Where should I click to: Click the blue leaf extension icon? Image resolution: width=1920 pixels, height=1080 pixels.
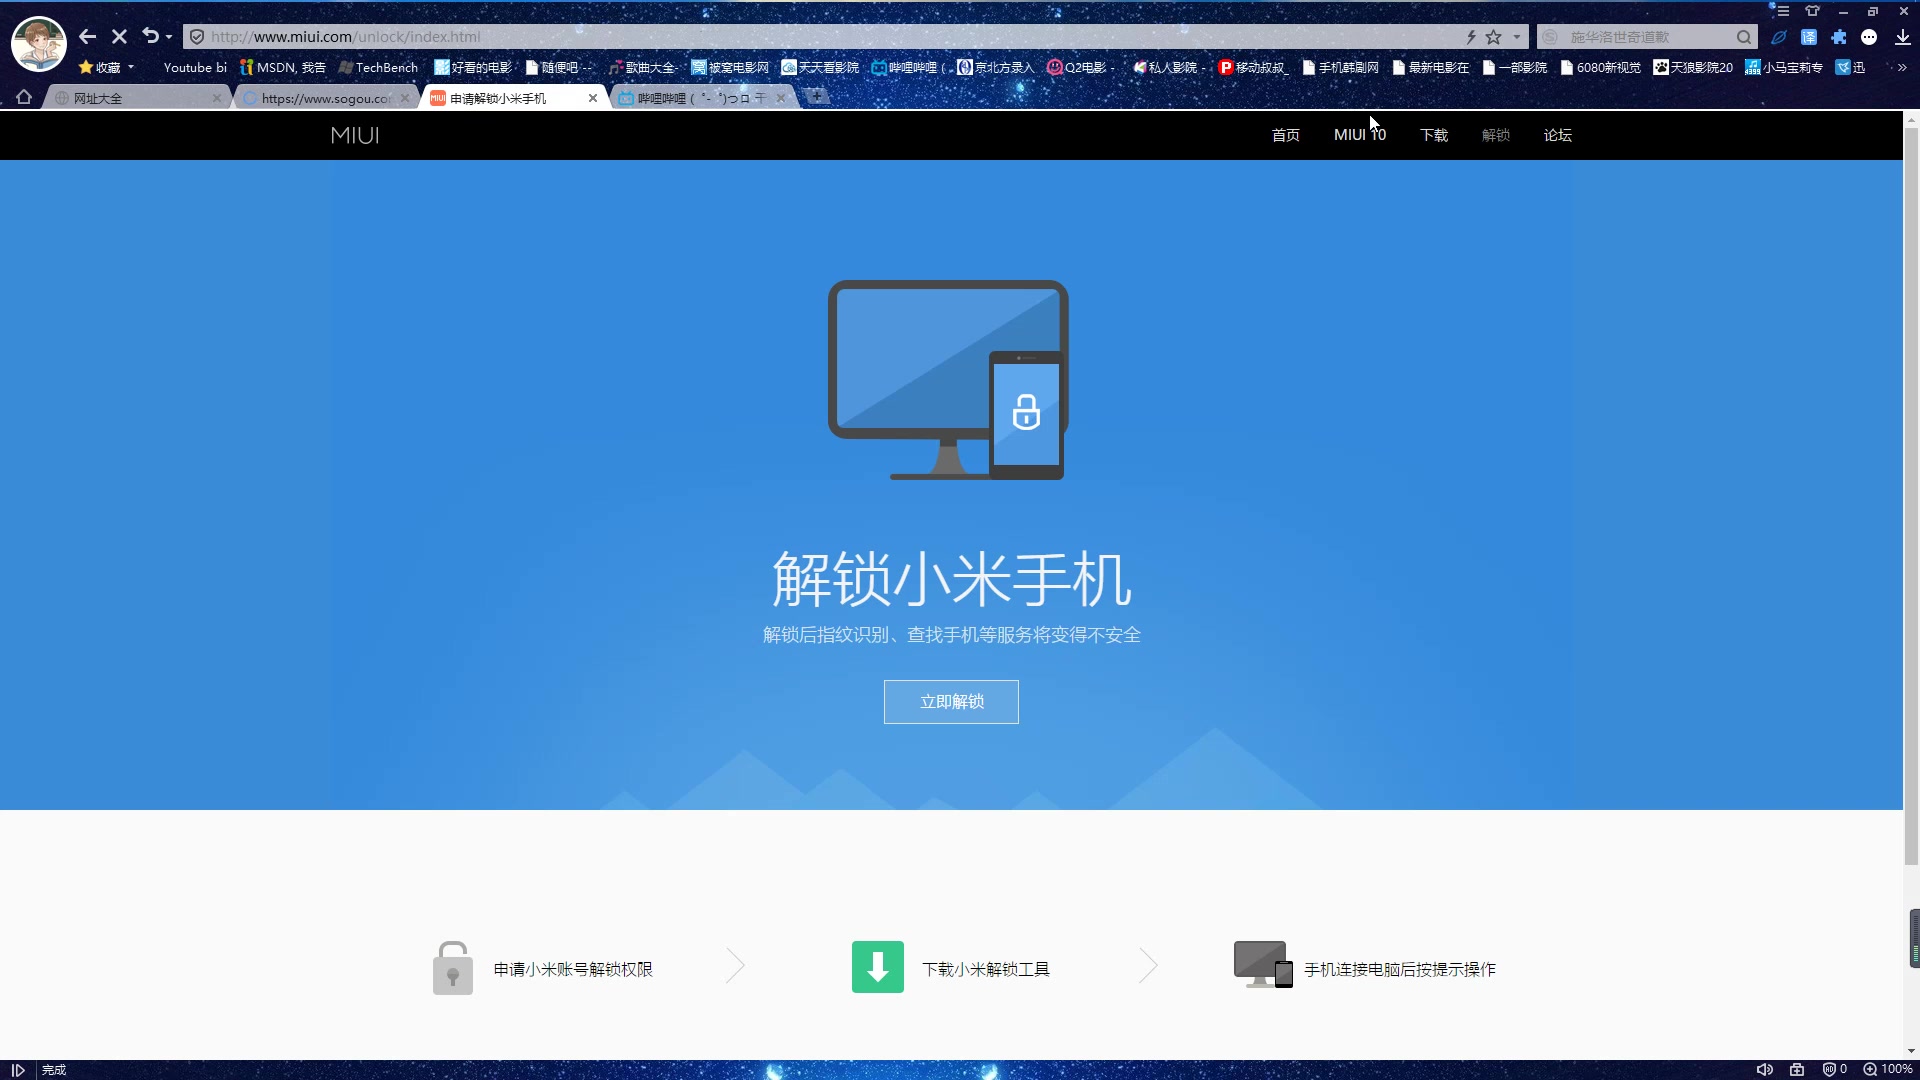point(1779,37)
